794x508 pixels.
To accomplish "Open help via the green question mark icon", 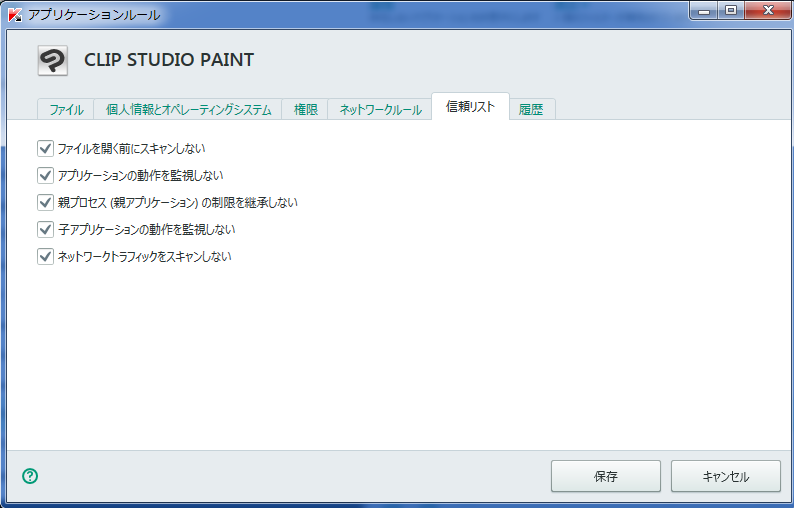I will point(30,476).
